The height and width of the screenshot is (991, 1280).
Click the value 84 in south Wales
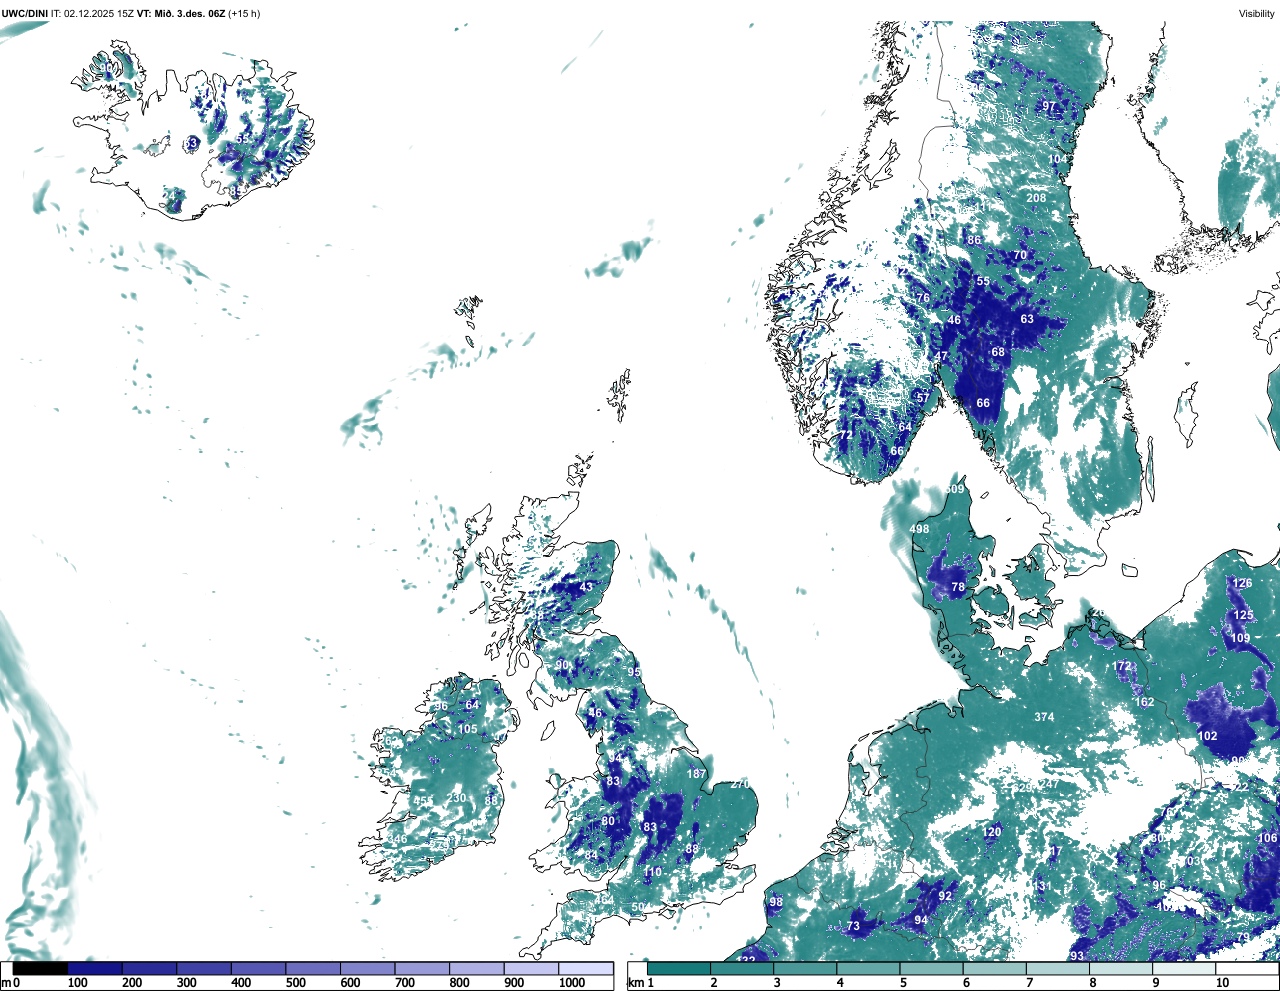click(x=591, y=856)
